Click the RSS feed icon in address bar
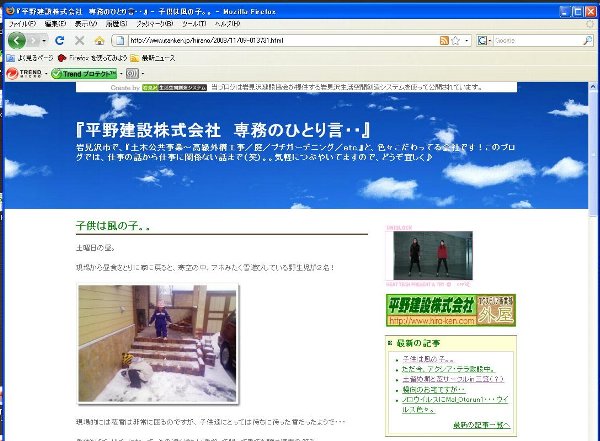Viewport: 600px width, 441px height. click(x=444, y=40)
